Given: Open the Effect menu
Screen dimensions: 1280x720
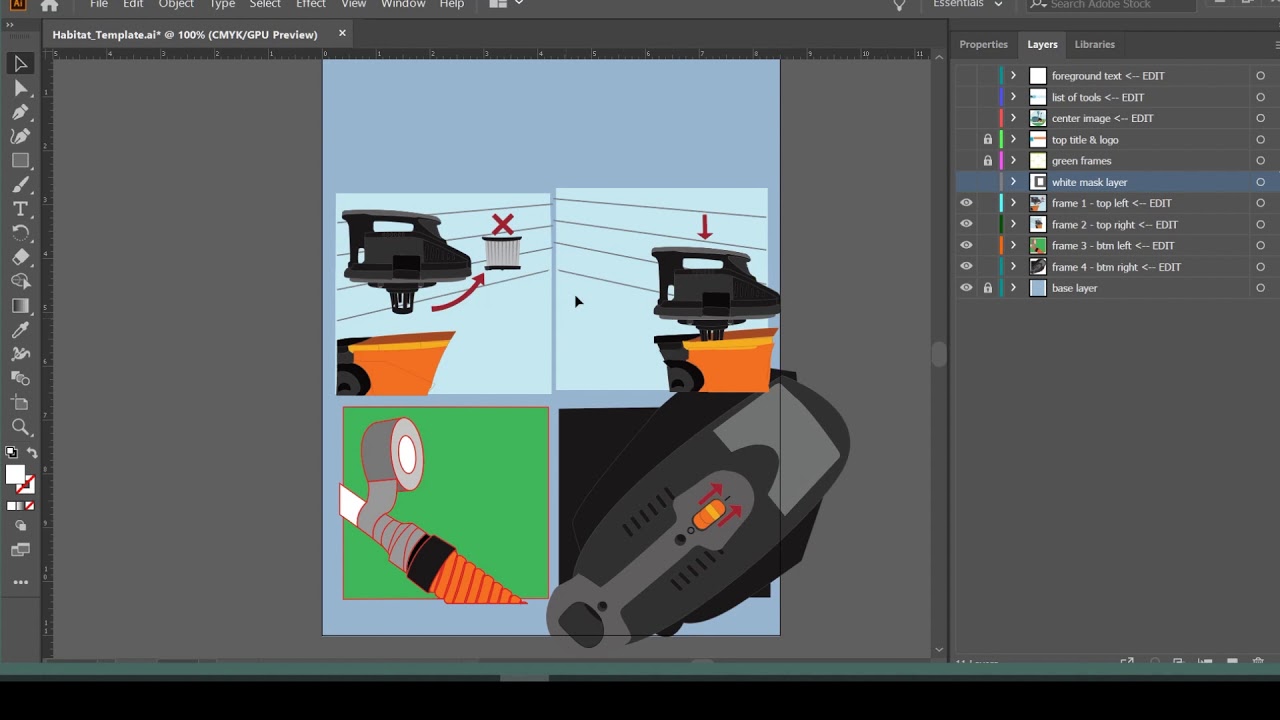Looking at the screenshot, I should click(x=311, y=4).
